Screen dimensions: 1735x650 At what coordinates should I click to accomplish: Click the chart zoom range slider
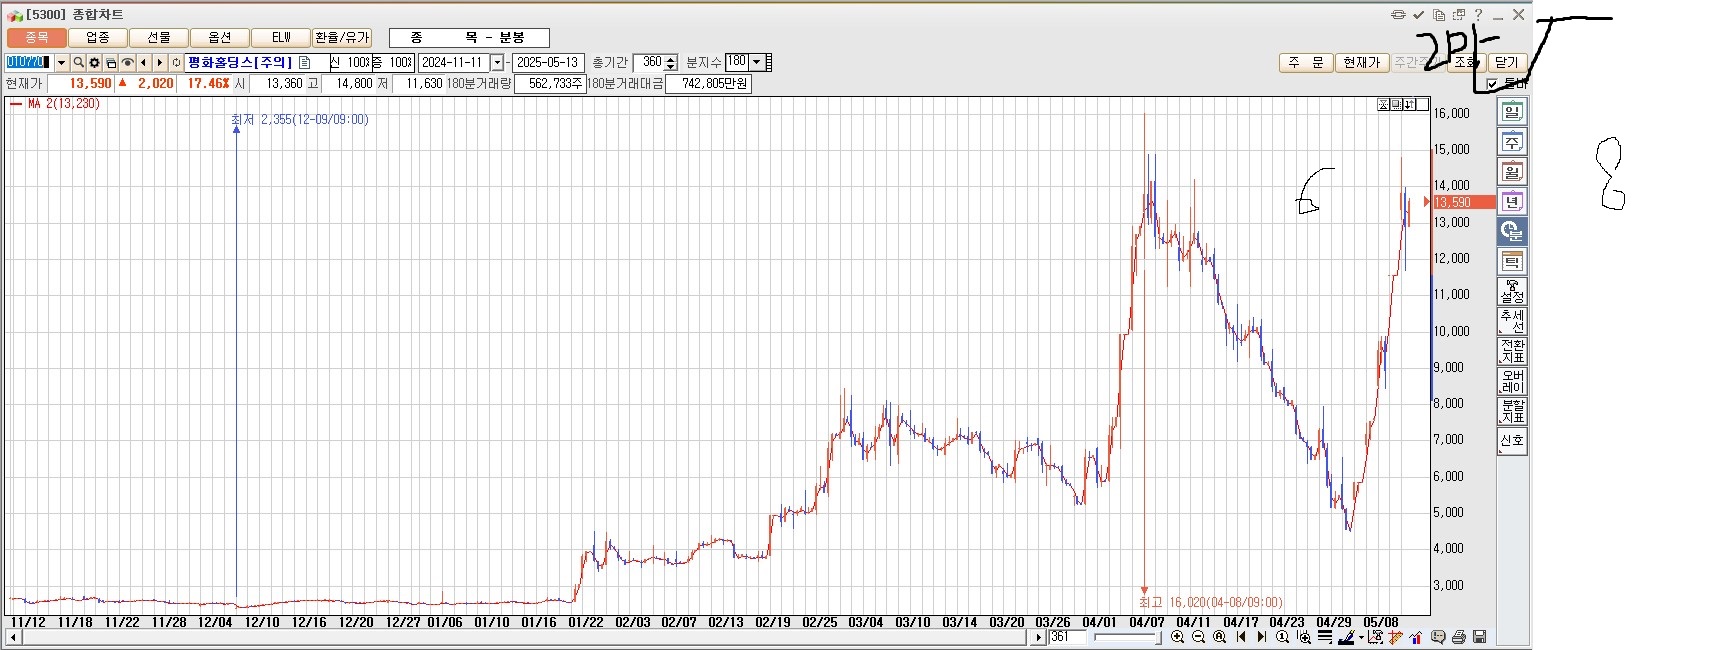tap(1126, 637)
